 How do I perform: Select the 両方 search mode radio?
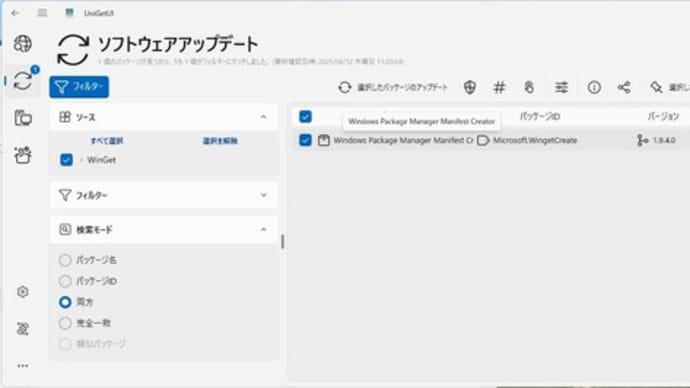pyautogui.click(x=65, y=302)
